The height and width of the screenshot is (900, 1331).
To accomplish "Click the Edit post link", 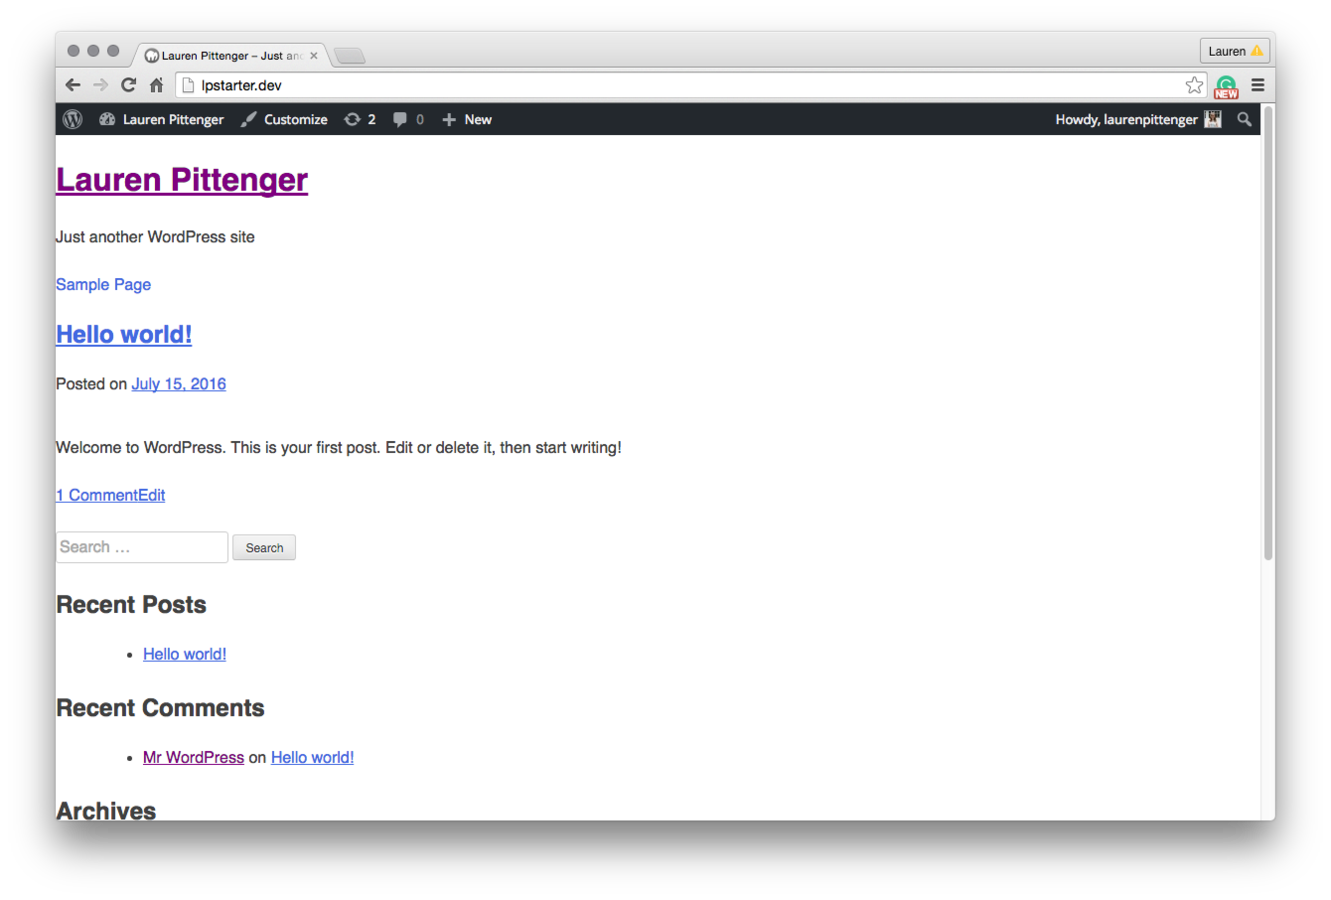I will point(152,495).
